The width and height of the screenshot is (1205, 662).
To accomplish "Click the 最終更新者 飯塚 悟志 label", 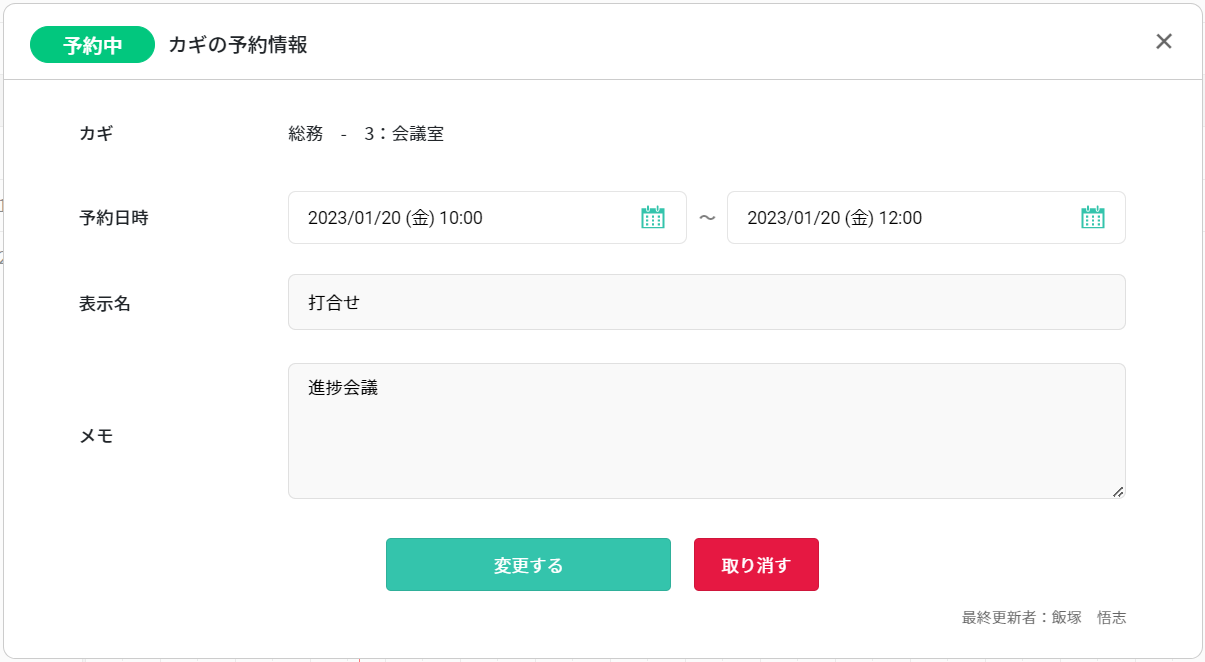I will (x=1043, y=617).
